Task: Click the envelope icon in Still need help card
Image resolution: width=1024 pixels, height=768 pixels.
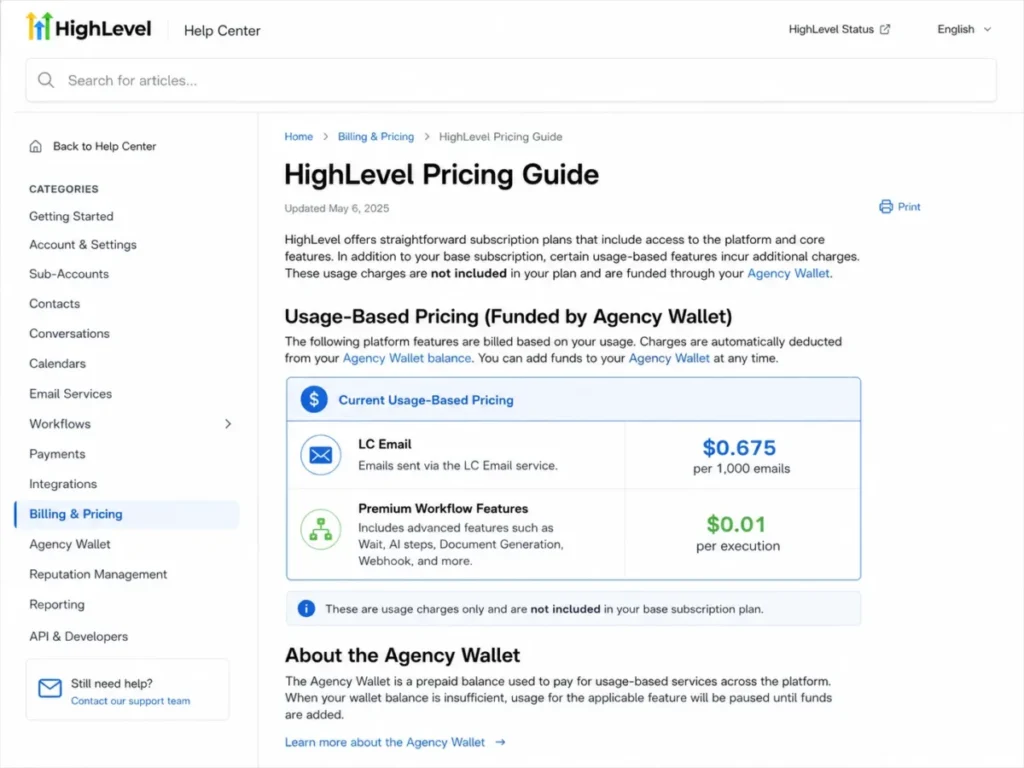Action: click(x=50, y=688)
